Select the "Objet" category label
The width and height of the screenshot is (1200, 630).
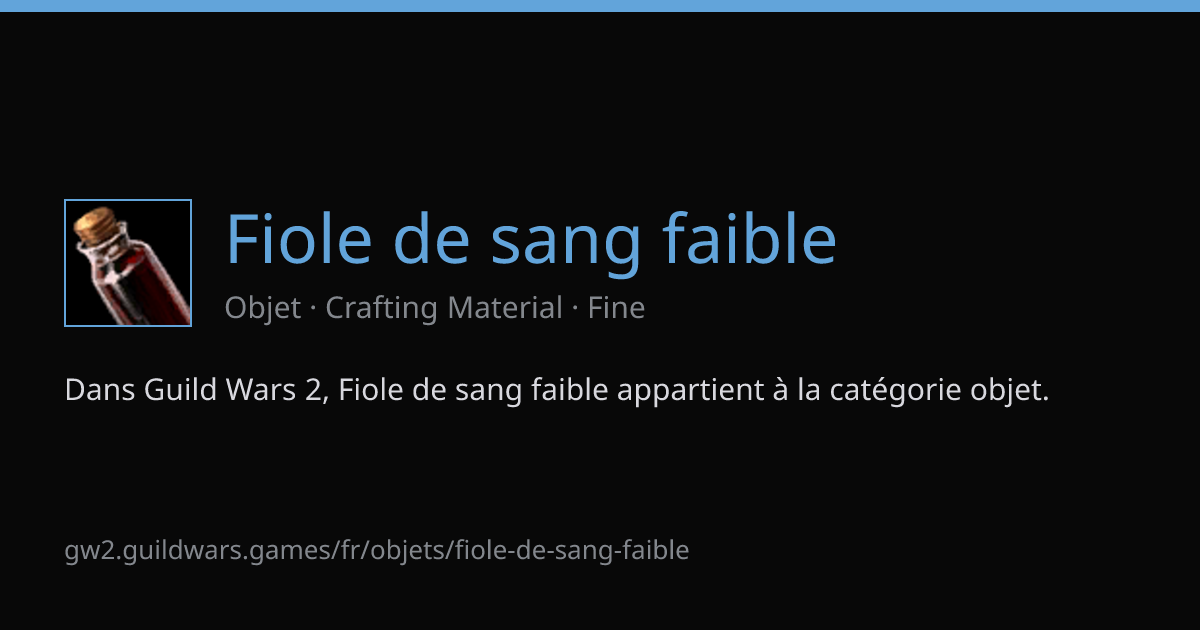tap(262, 308)
